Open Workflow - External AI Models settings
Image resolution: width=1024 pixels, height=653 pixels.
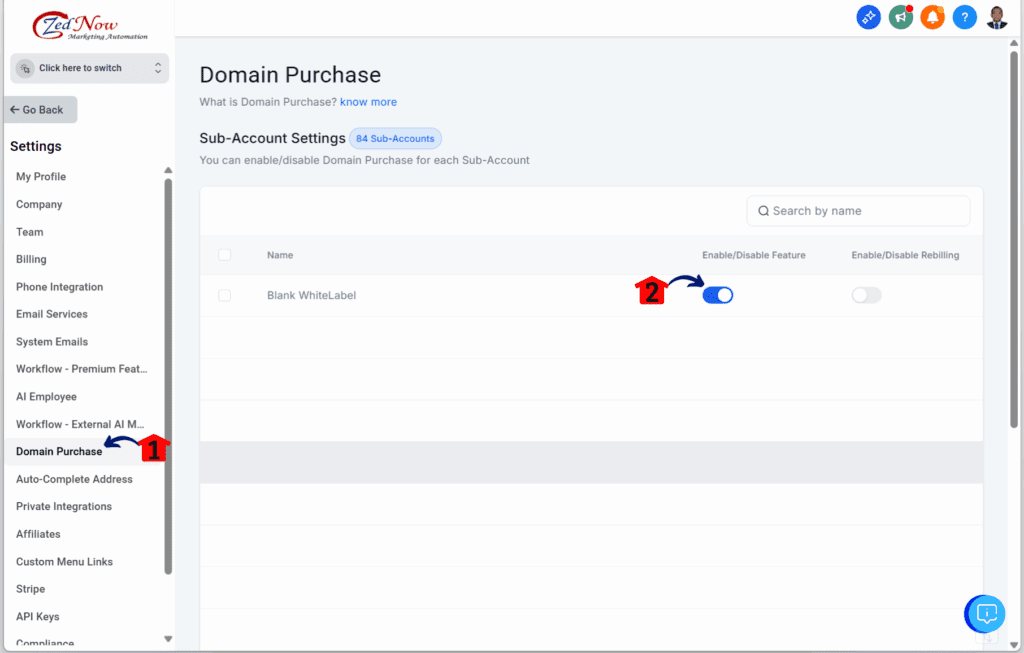pos(80,424)
